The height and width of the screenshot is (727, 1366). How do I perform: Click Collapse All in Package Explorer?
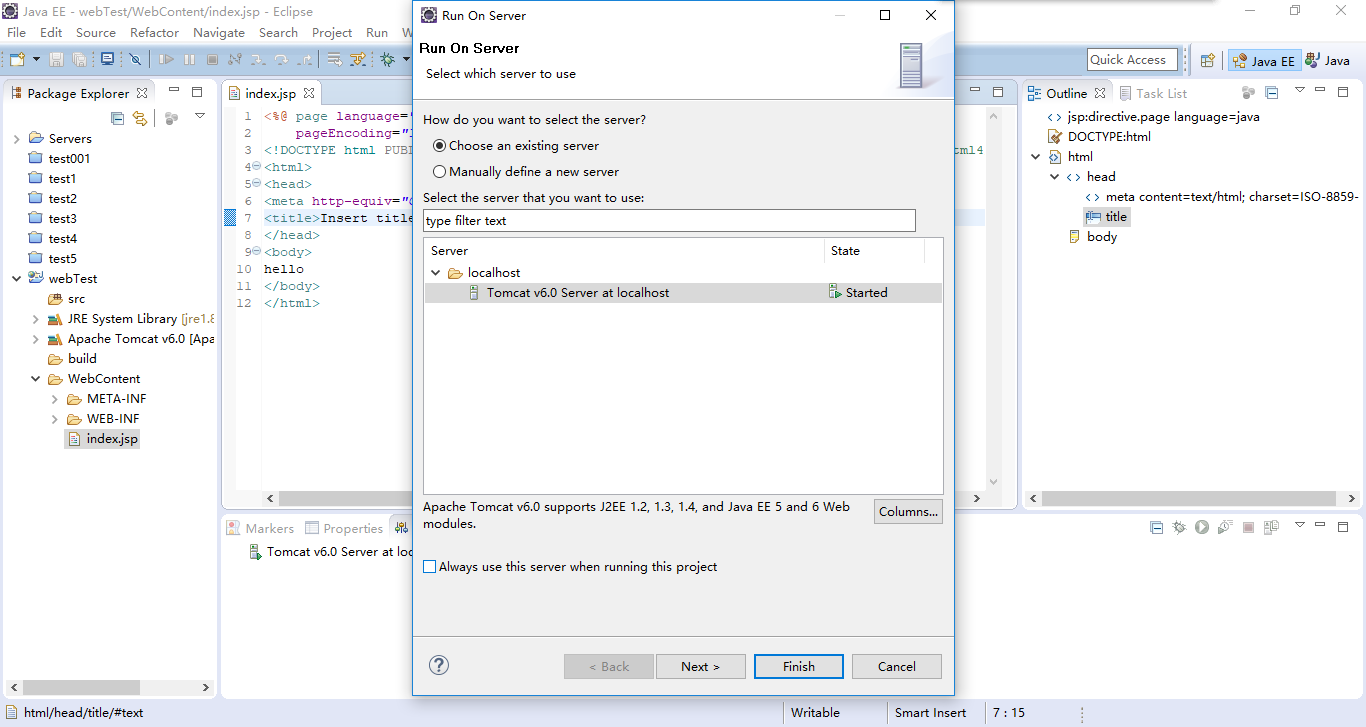point(118,118)
